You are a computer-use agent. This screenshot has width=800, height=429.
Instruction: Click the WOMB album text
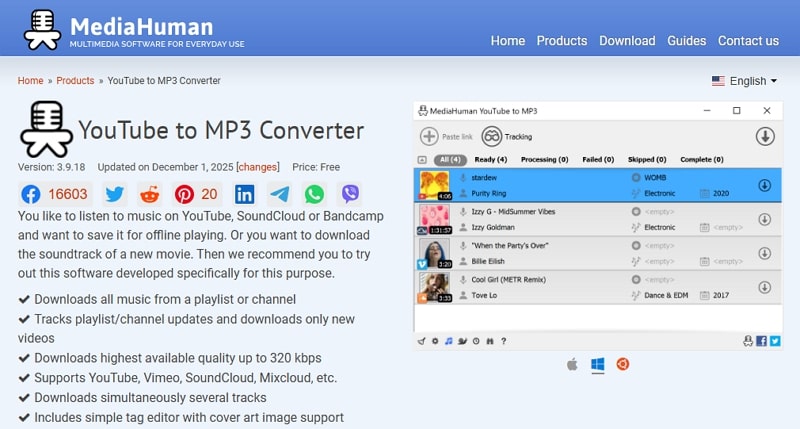coord(655,178)
